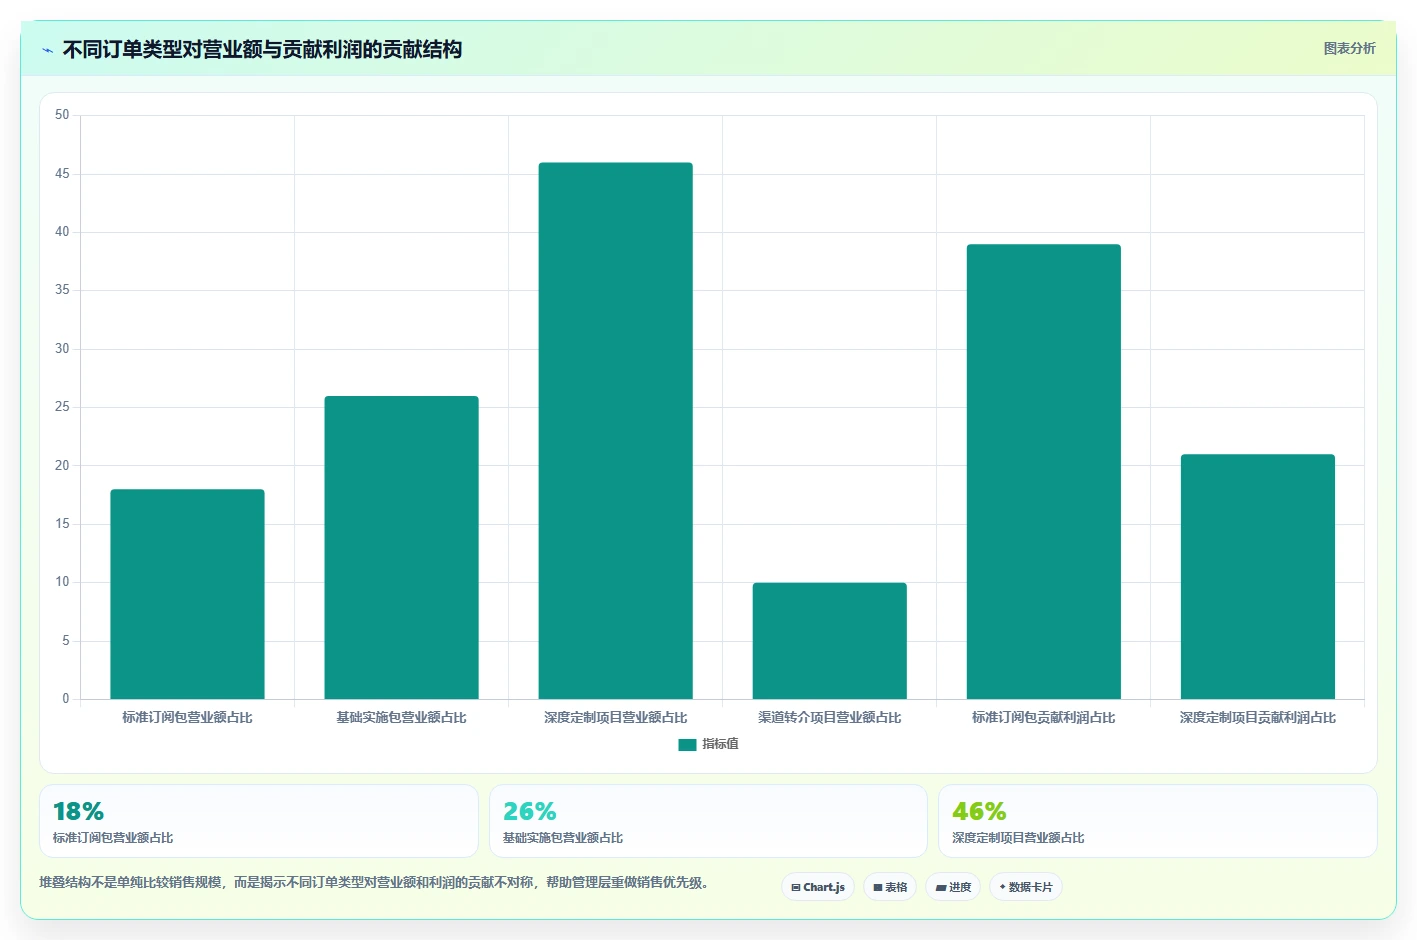Click the y-axis value 50
Screen dimensions: 1417x940
(62, 115)
